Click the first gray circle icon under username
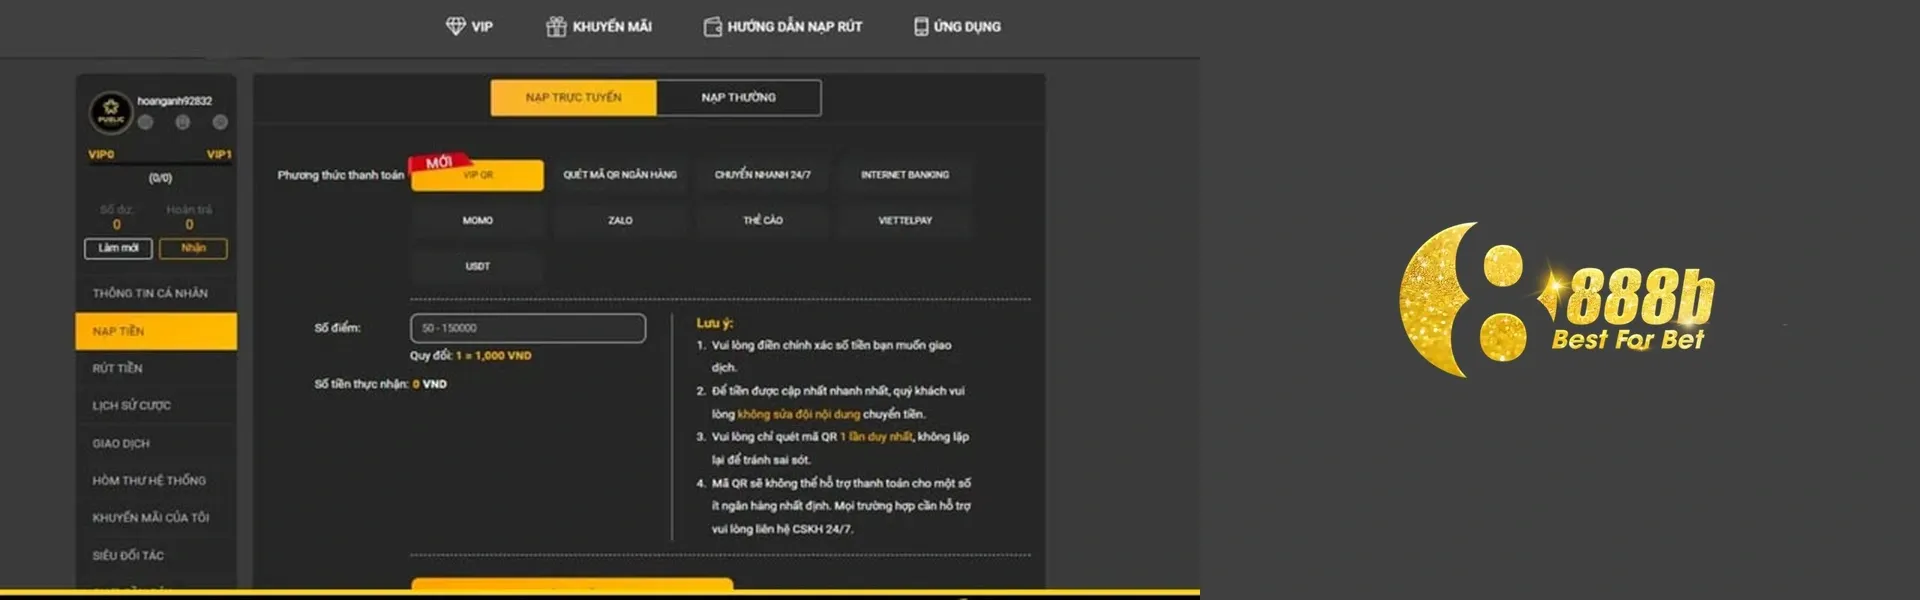This screenshot has width=1920, height=600. (146, 122)
